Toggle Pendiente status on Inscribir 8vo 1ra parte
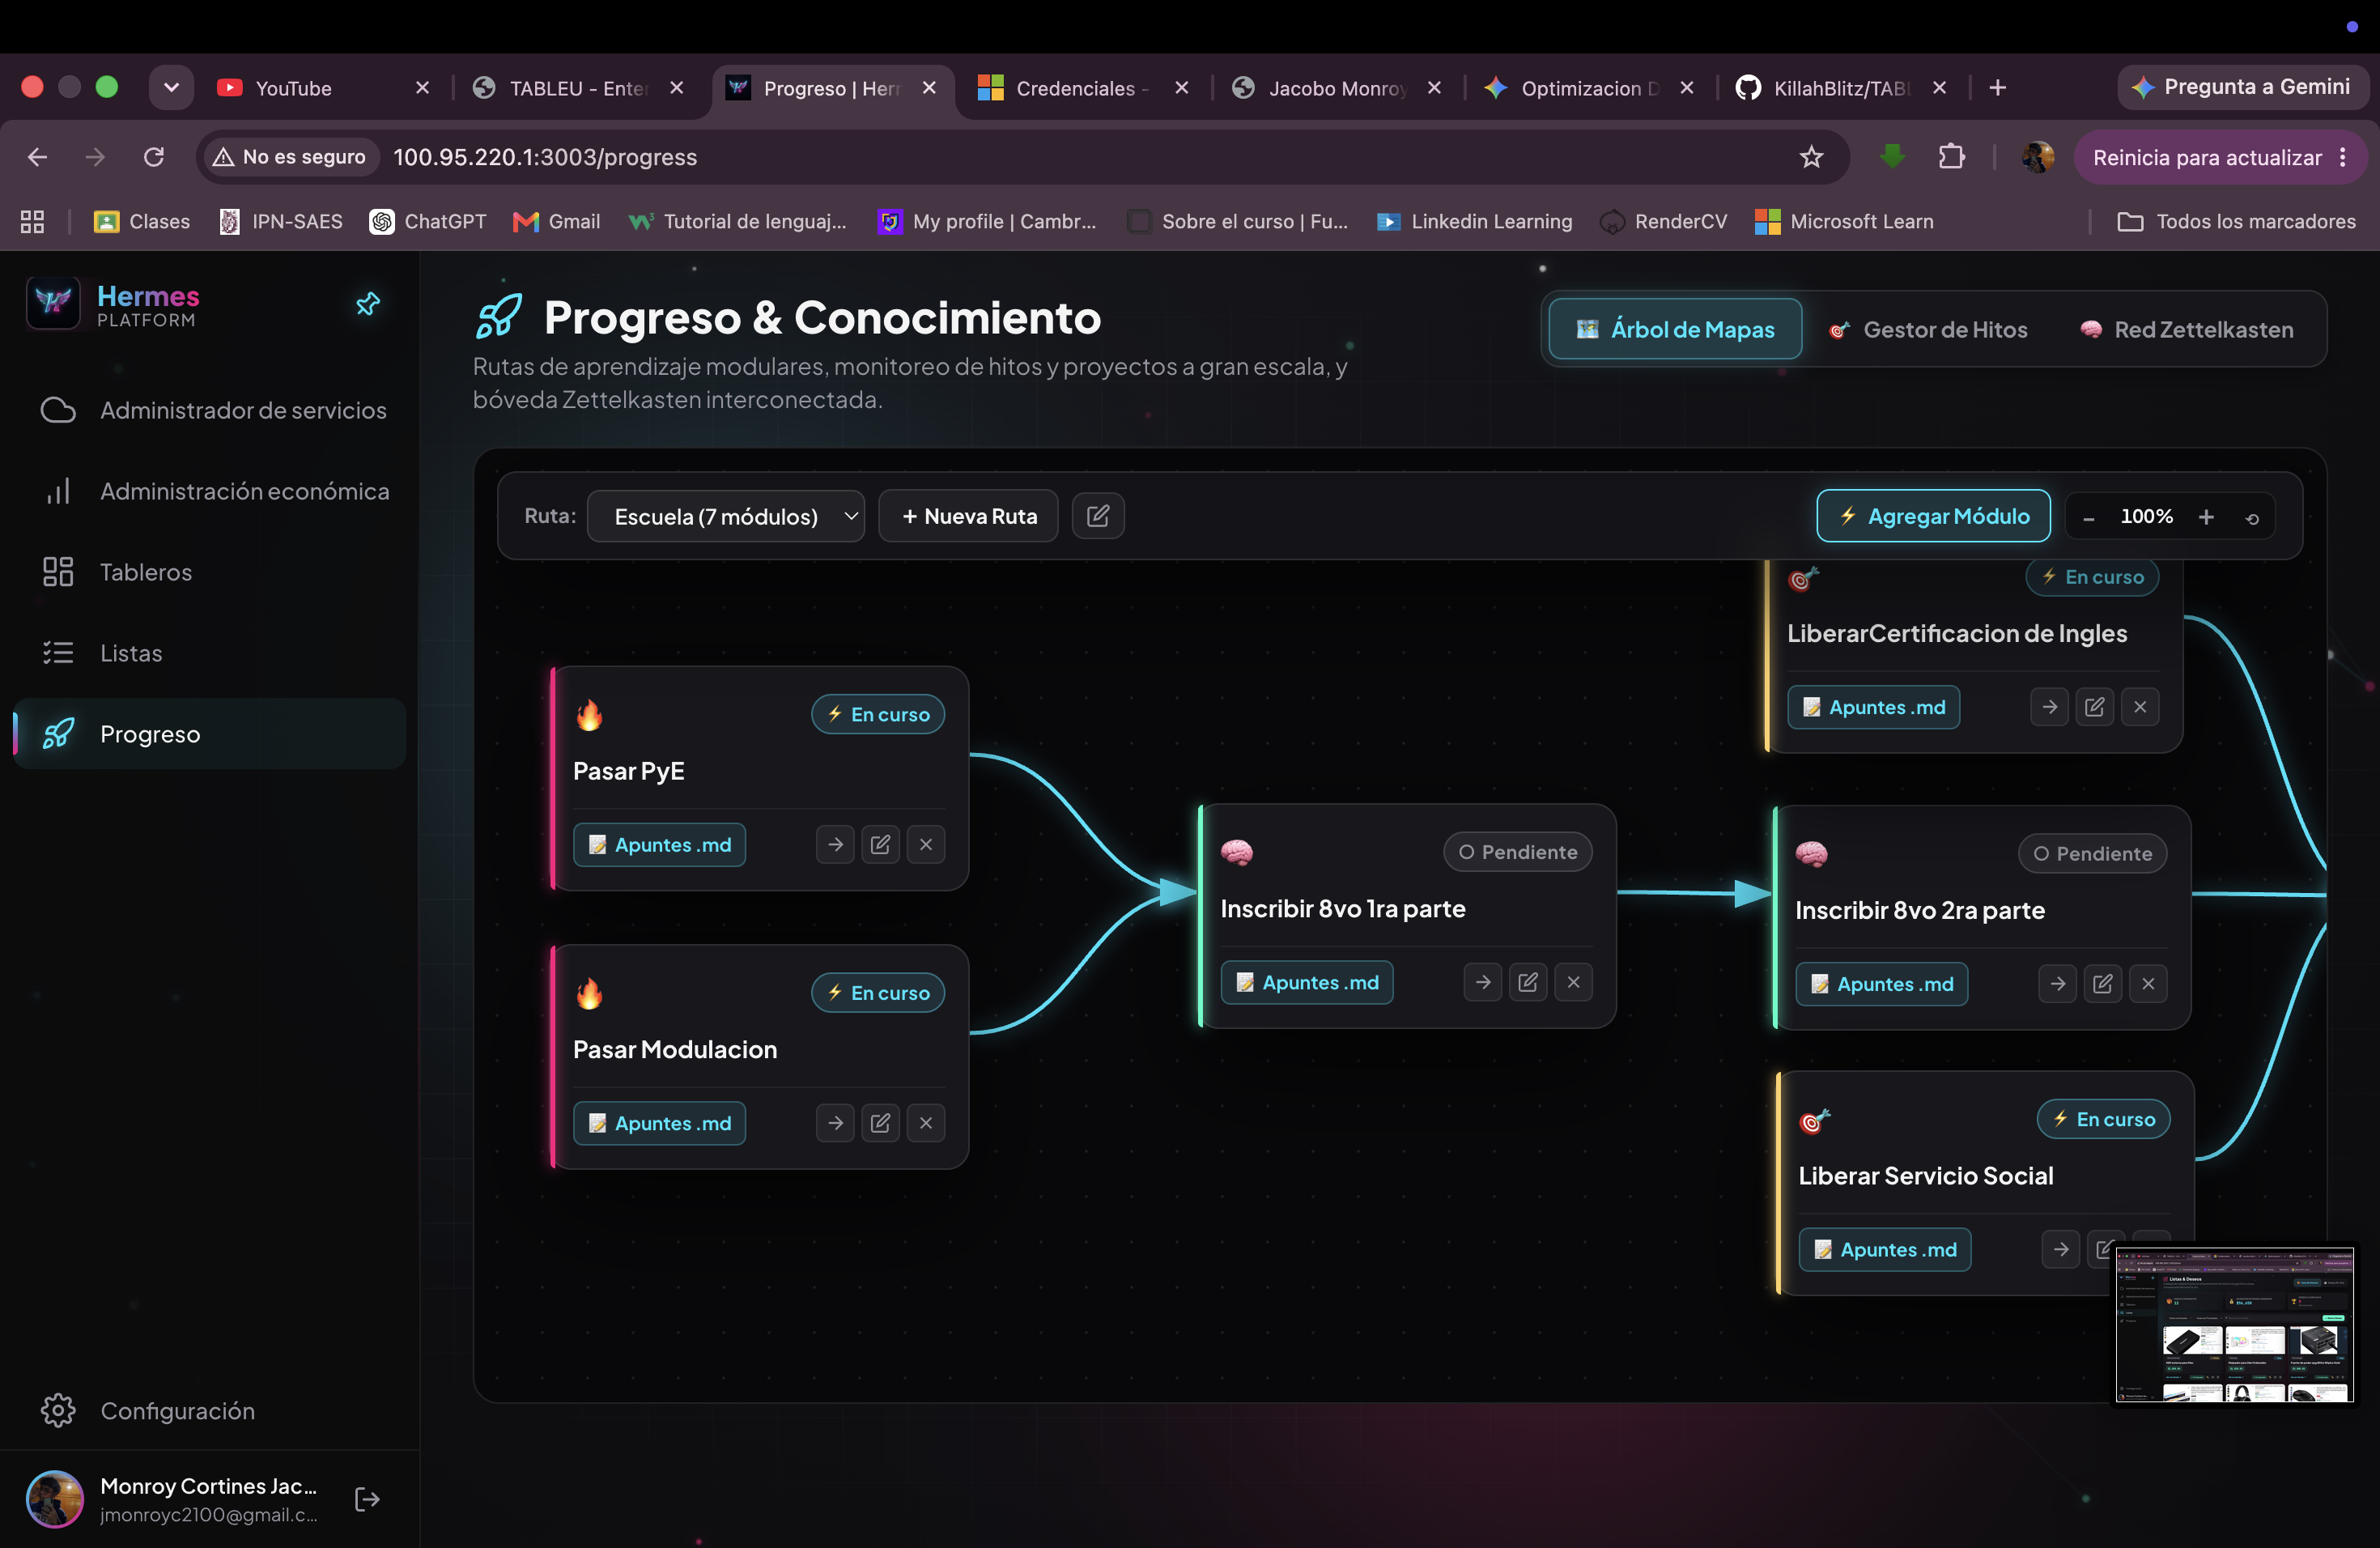The height and width of the screenshot is (1548, 2380). pyautogui.click(x=1517, y=852)
